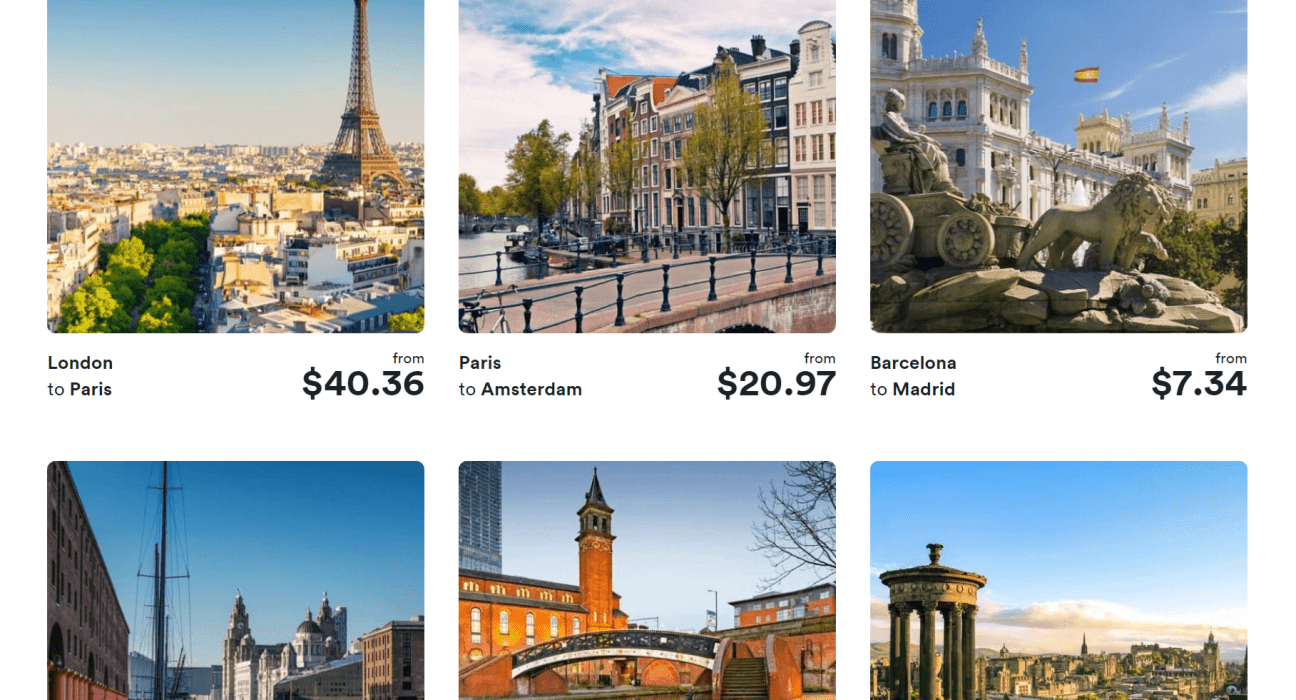Click the Paris origin label
This screenshot has width=1296, height=700.
point(480,363)
